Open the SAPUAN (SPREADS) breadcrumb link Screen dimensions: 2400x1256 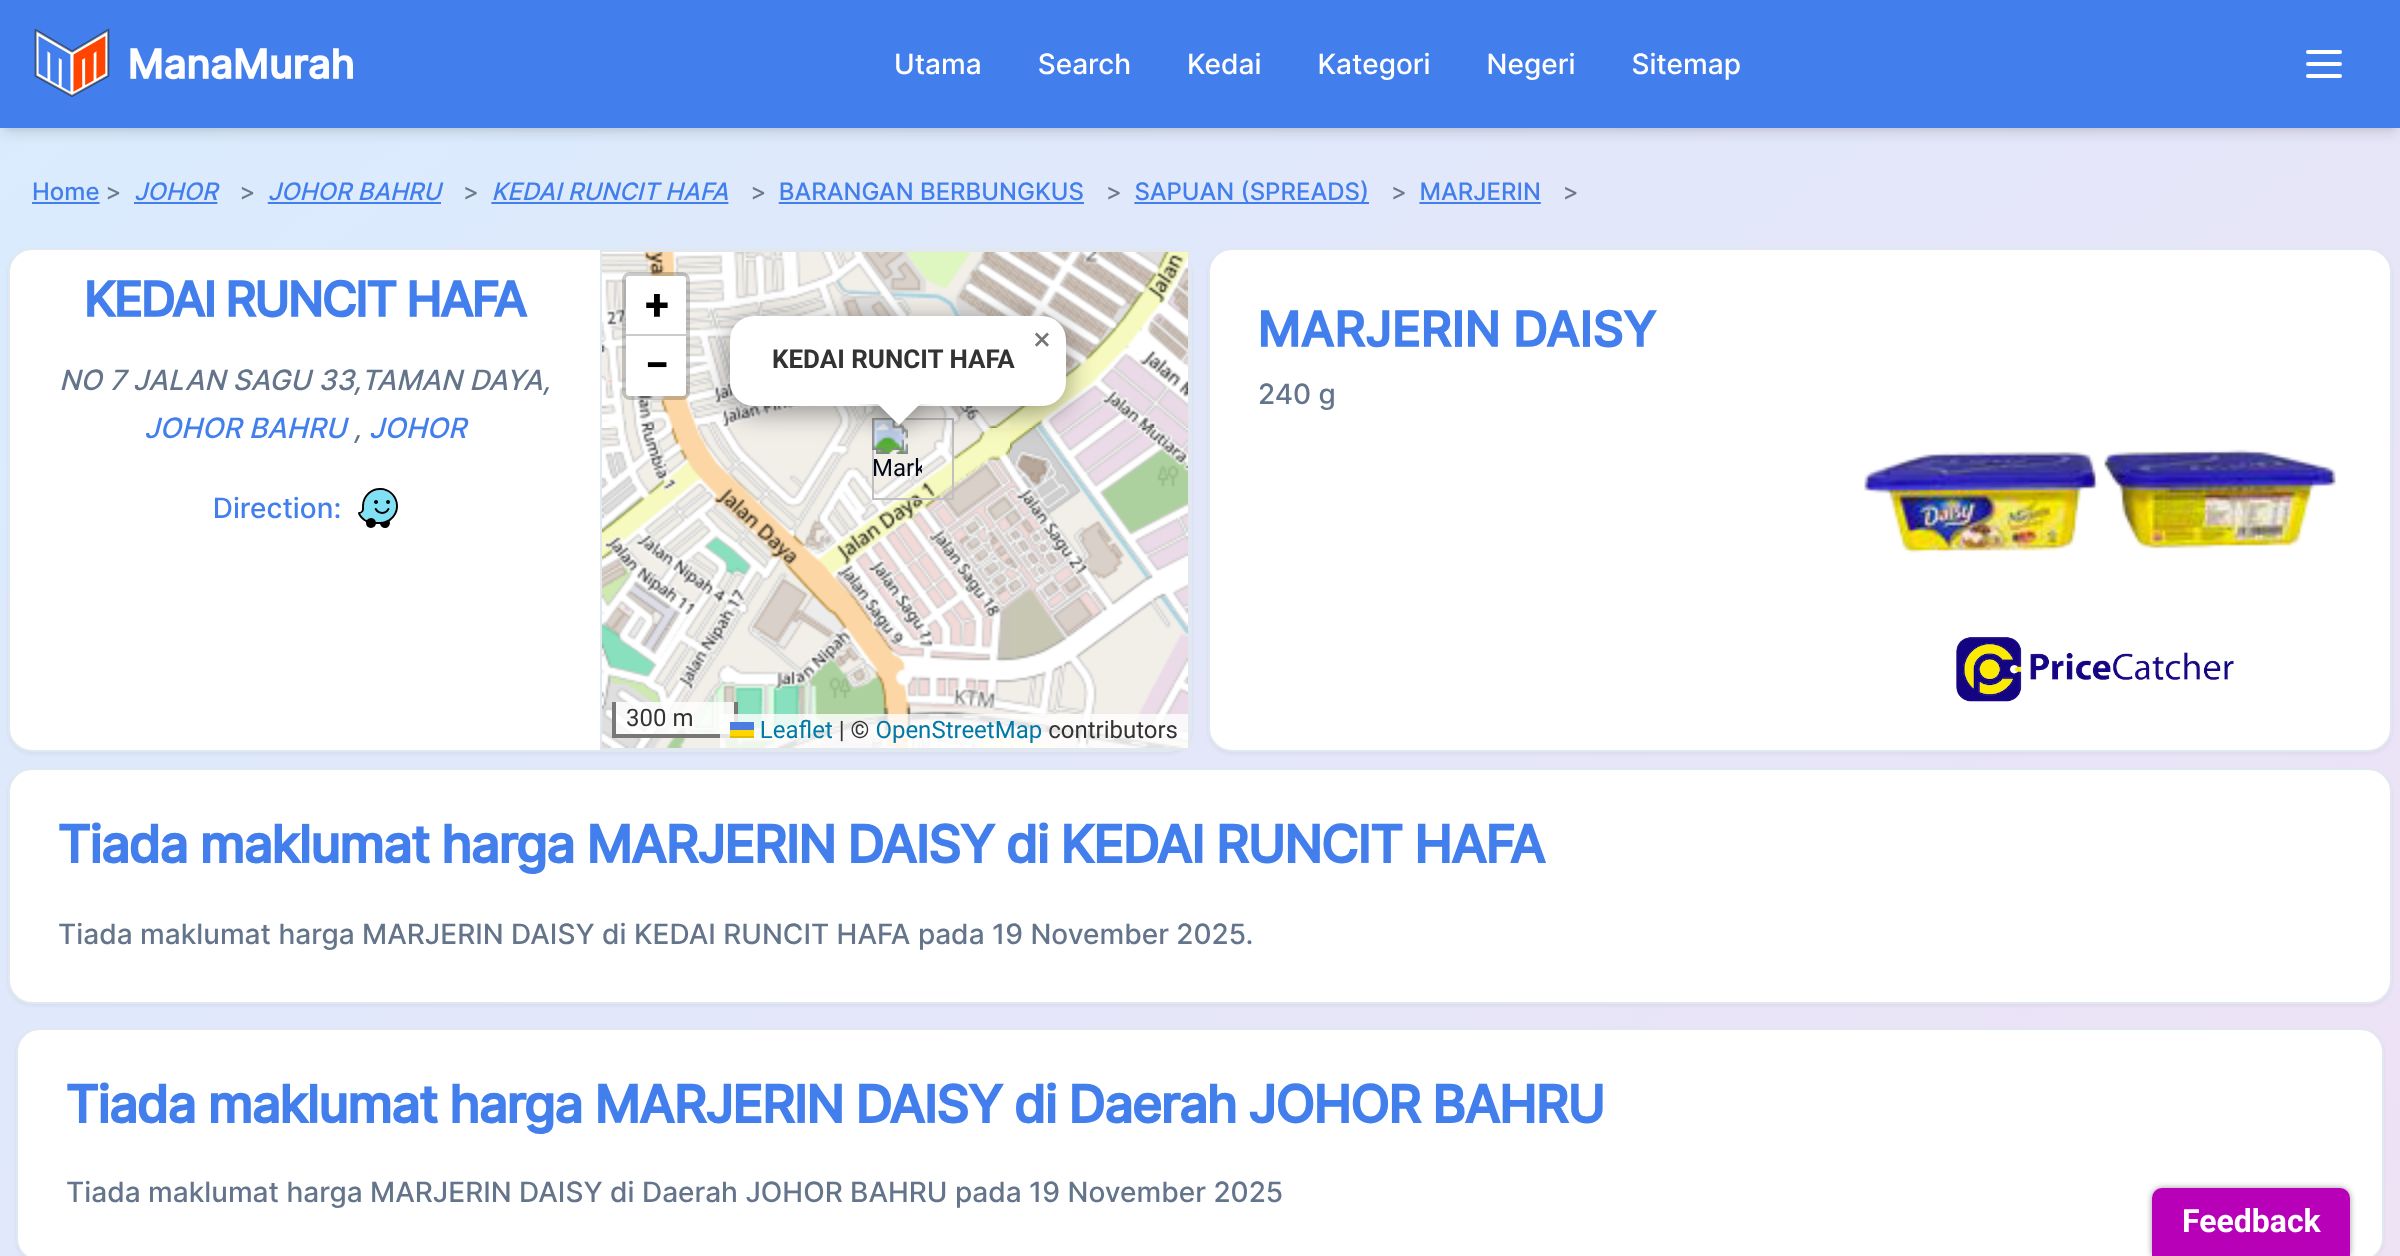coord(1250,191)
